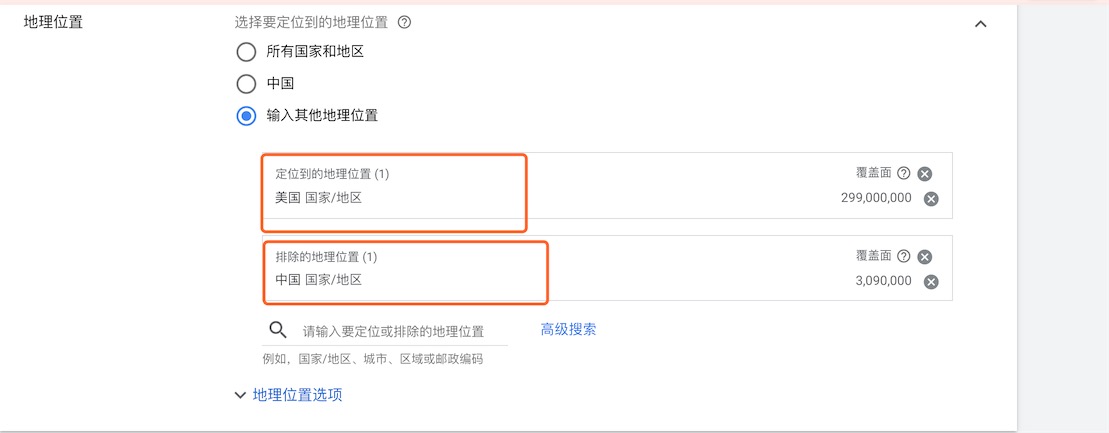Remove all targeted locations via header X
The image size is (1109, 433).
point(924,174)
